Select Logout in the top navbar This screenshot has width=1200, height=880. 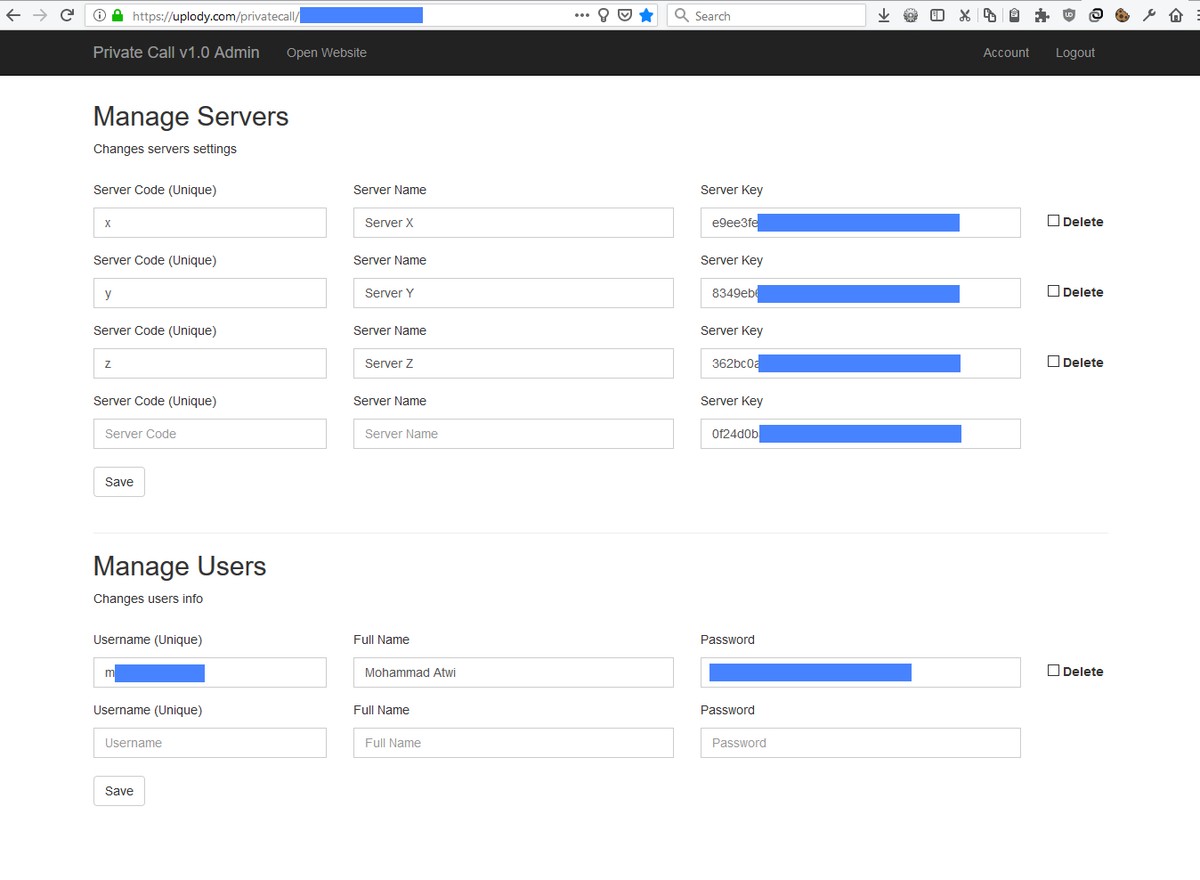[x=1075, y=53]
